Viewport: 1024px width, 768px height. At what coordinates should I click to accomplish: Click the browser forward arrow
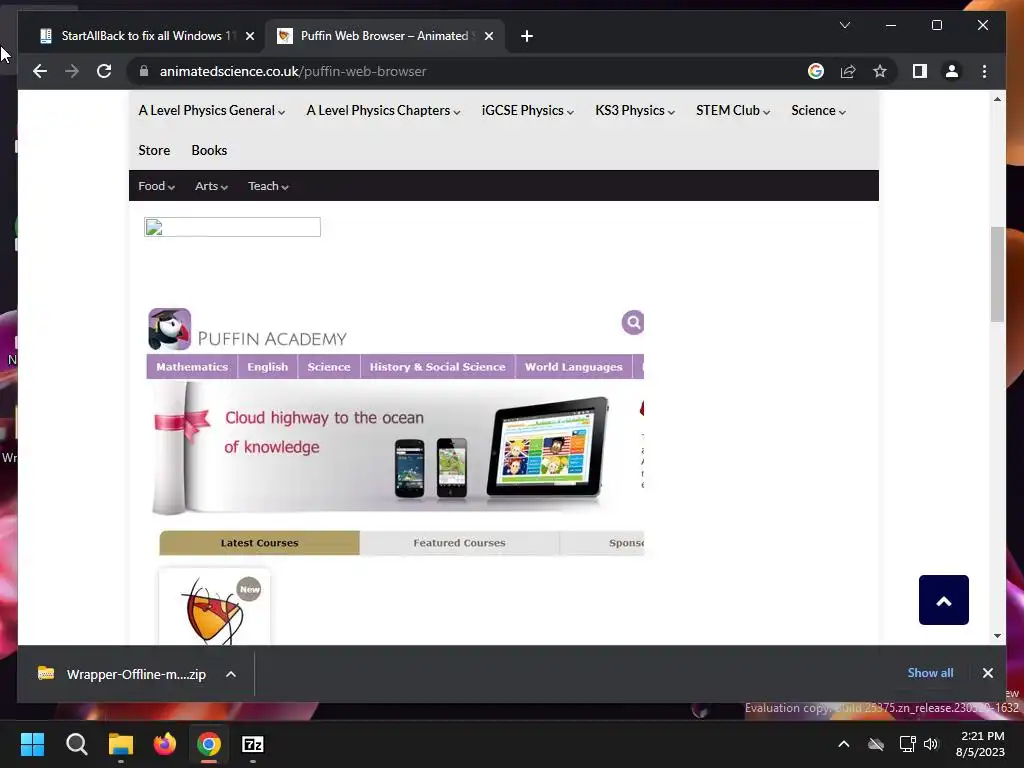tap(72, 71)
